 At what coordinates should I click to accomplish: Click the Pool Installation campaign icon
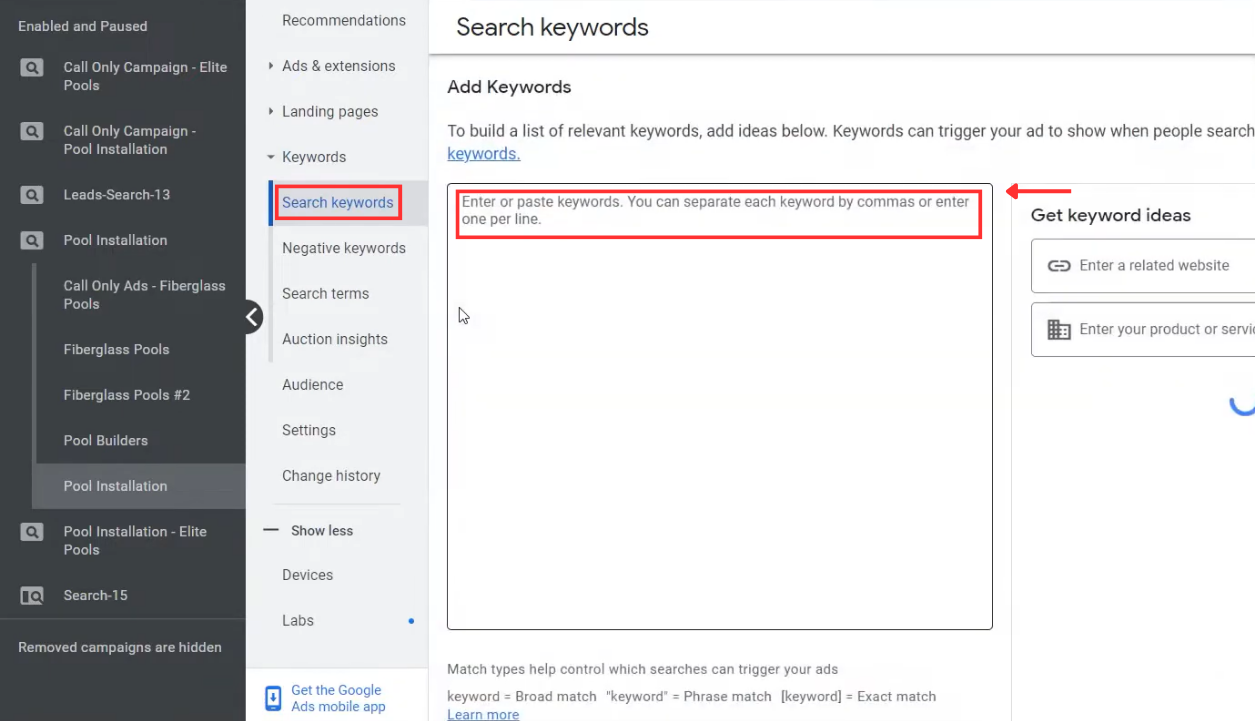coord(31,240)
